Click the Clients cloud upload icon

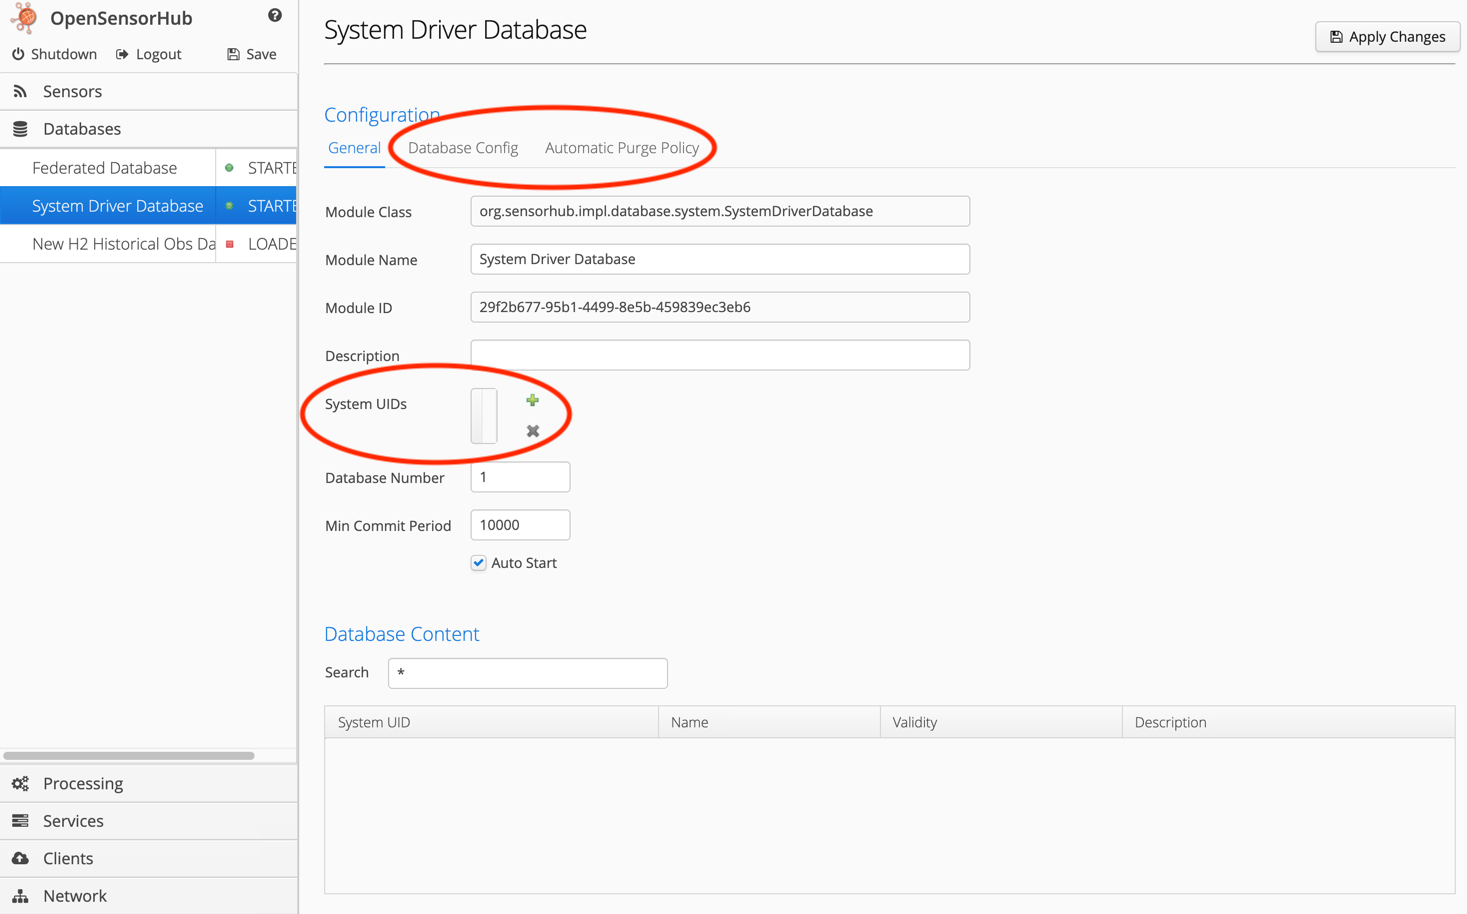pos(20,858)
